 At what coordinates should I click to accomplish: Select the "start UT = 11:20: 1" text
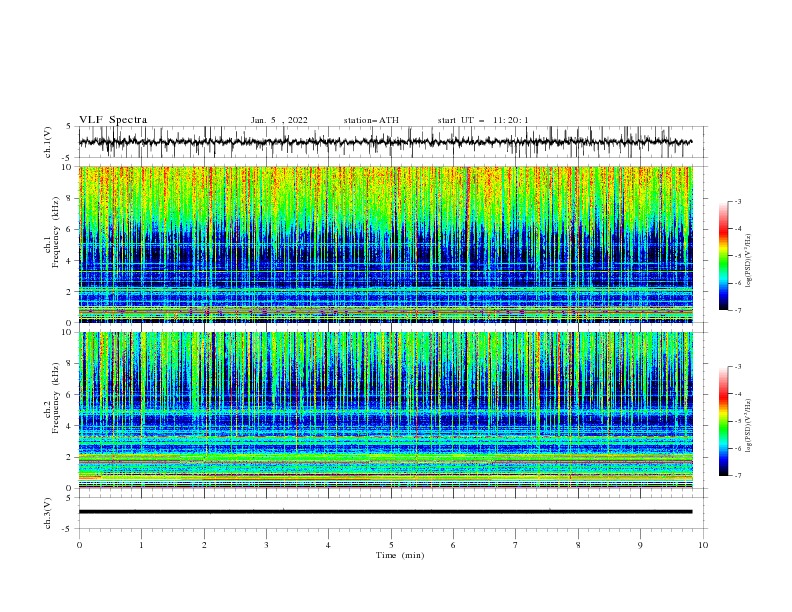pos(483,120)
